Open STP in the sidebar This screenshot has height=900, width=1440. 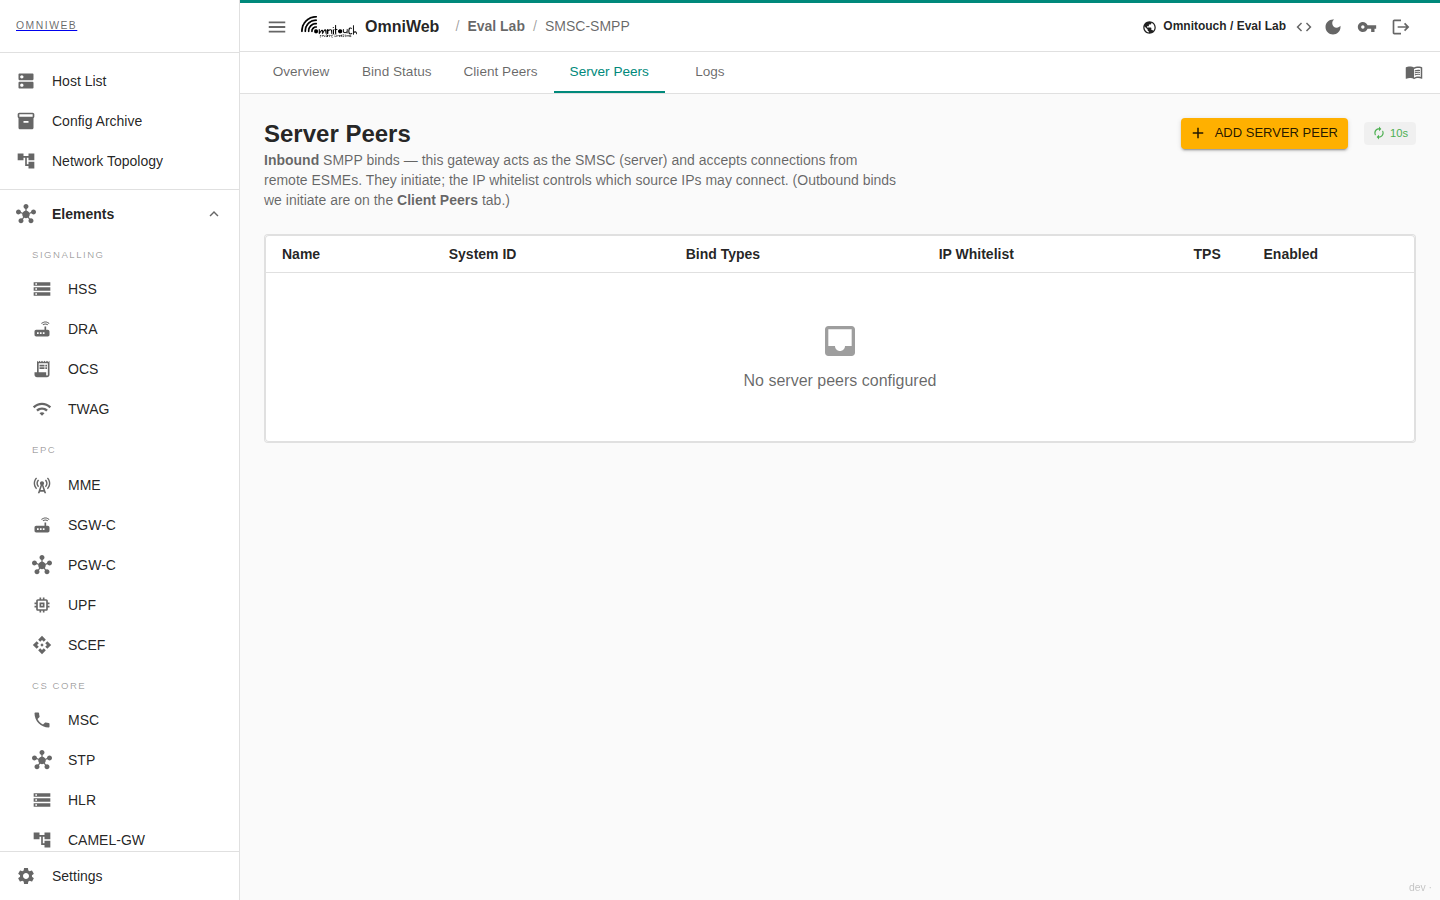[x=120, y=760]
